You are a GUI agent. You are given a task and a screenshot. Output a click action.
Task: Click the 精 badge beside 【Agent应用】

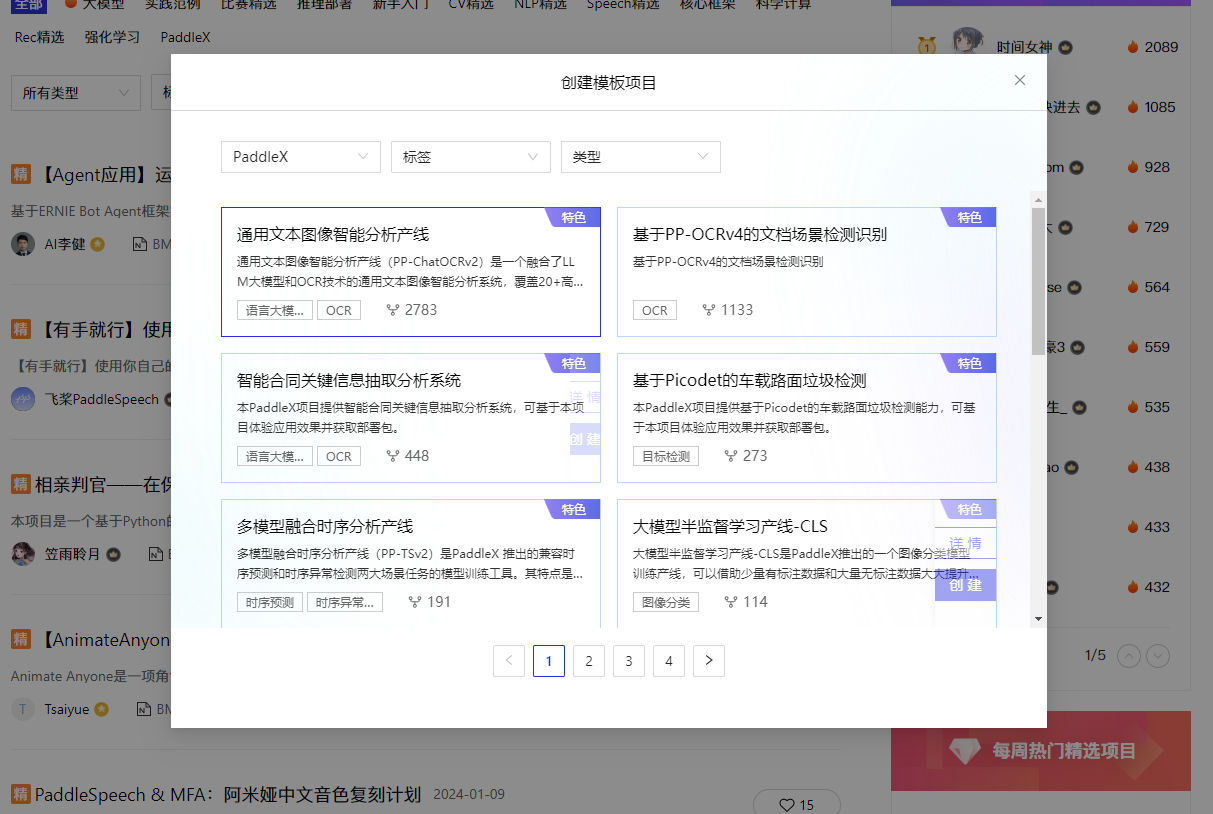(x=21, y=175)
